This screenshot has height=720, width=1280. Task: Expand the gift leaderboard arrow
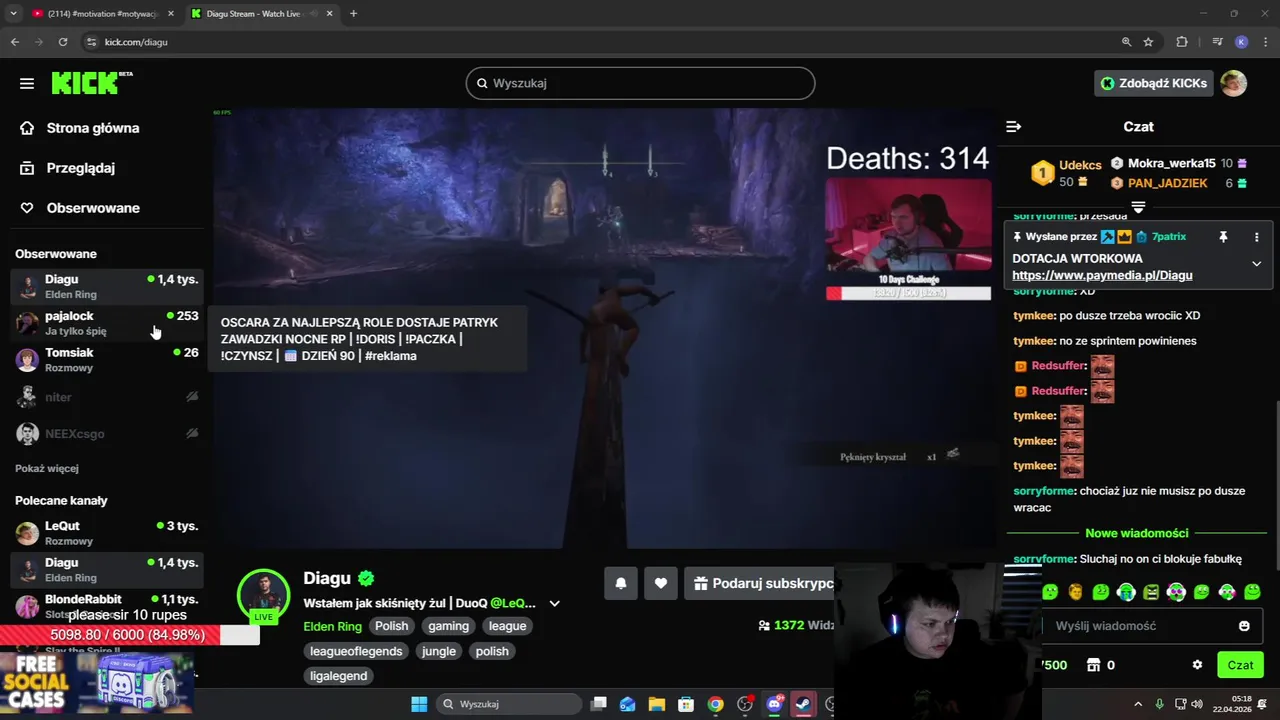[1138, 207]
